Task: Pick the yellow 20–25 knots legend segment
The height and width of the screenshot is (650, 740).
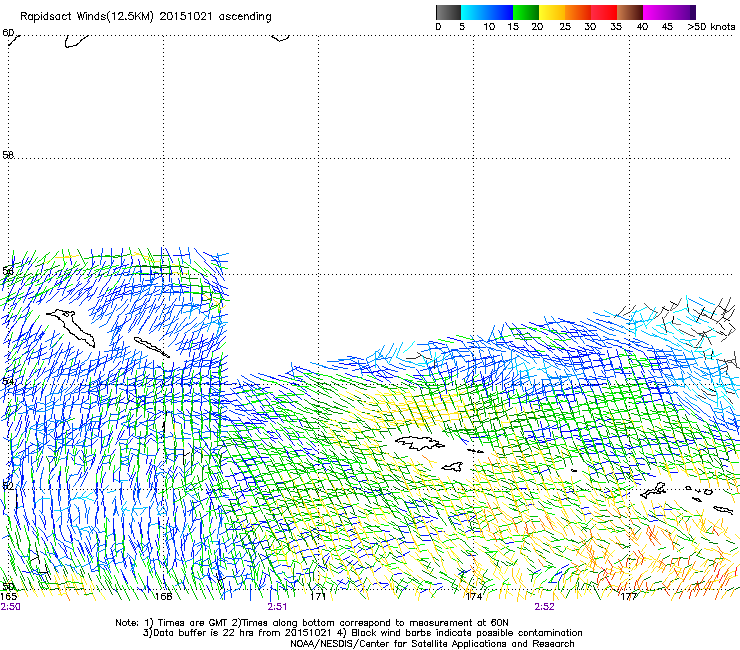Action: pos(552,12)
